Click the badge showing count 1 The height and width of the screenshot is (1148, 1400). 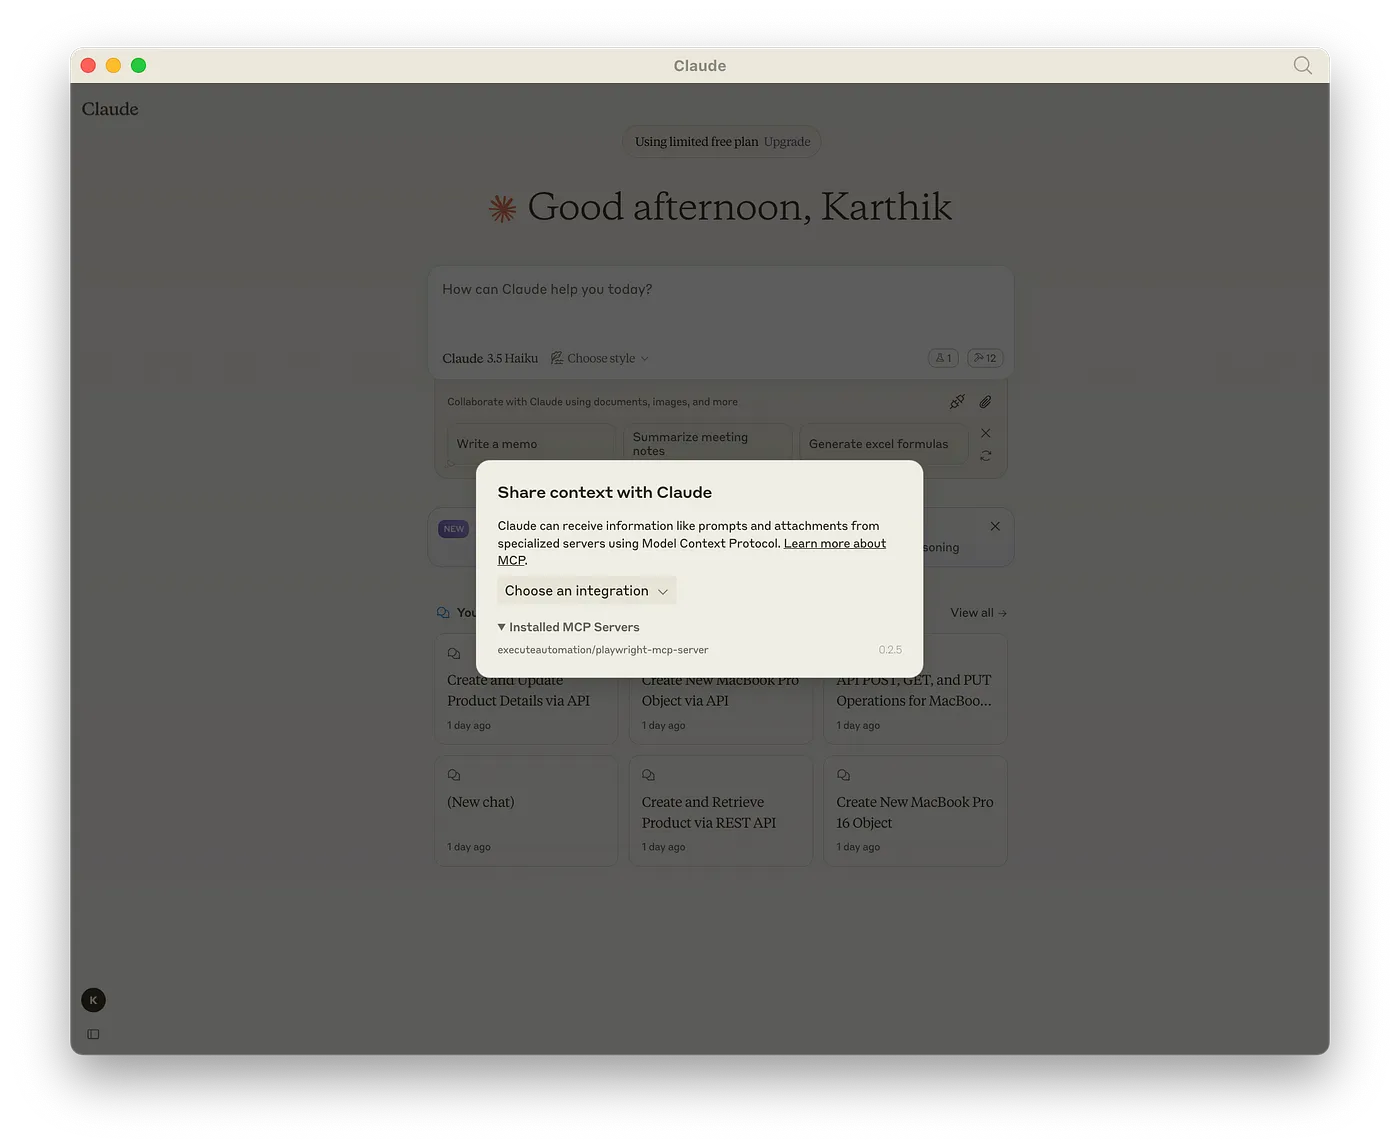pos(943,358)
